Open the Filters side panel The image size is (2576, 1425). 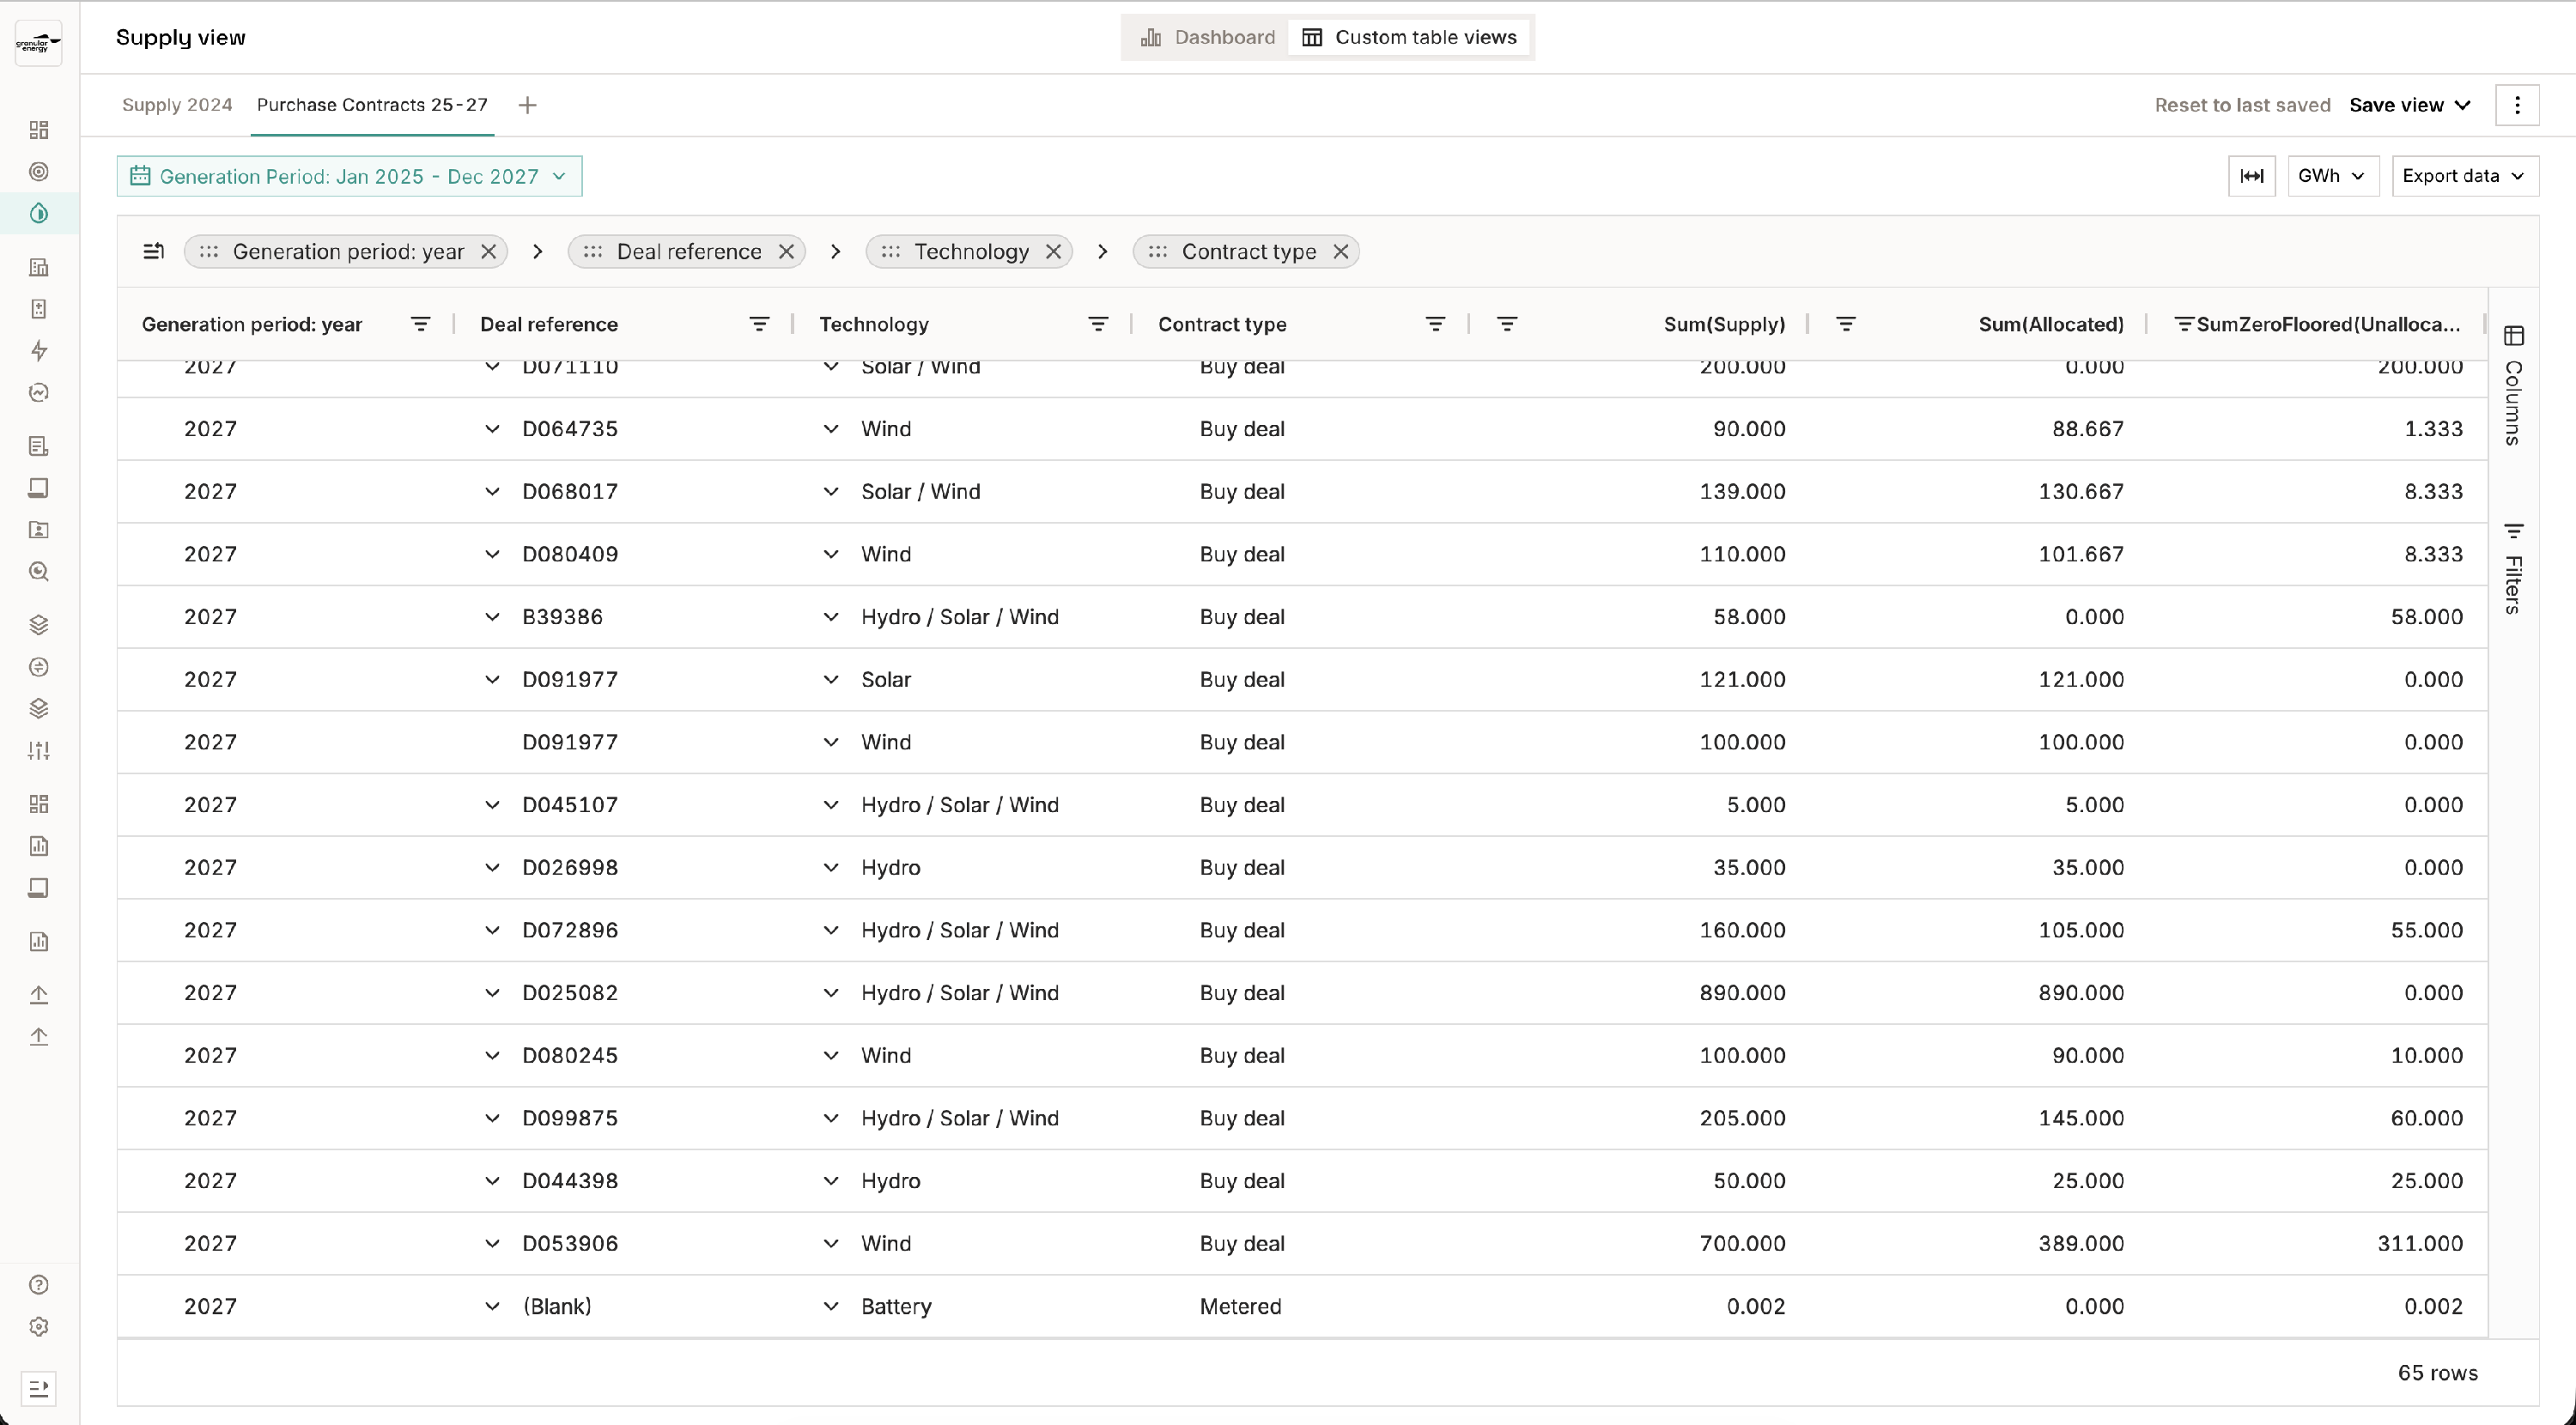click(2513, 567)
